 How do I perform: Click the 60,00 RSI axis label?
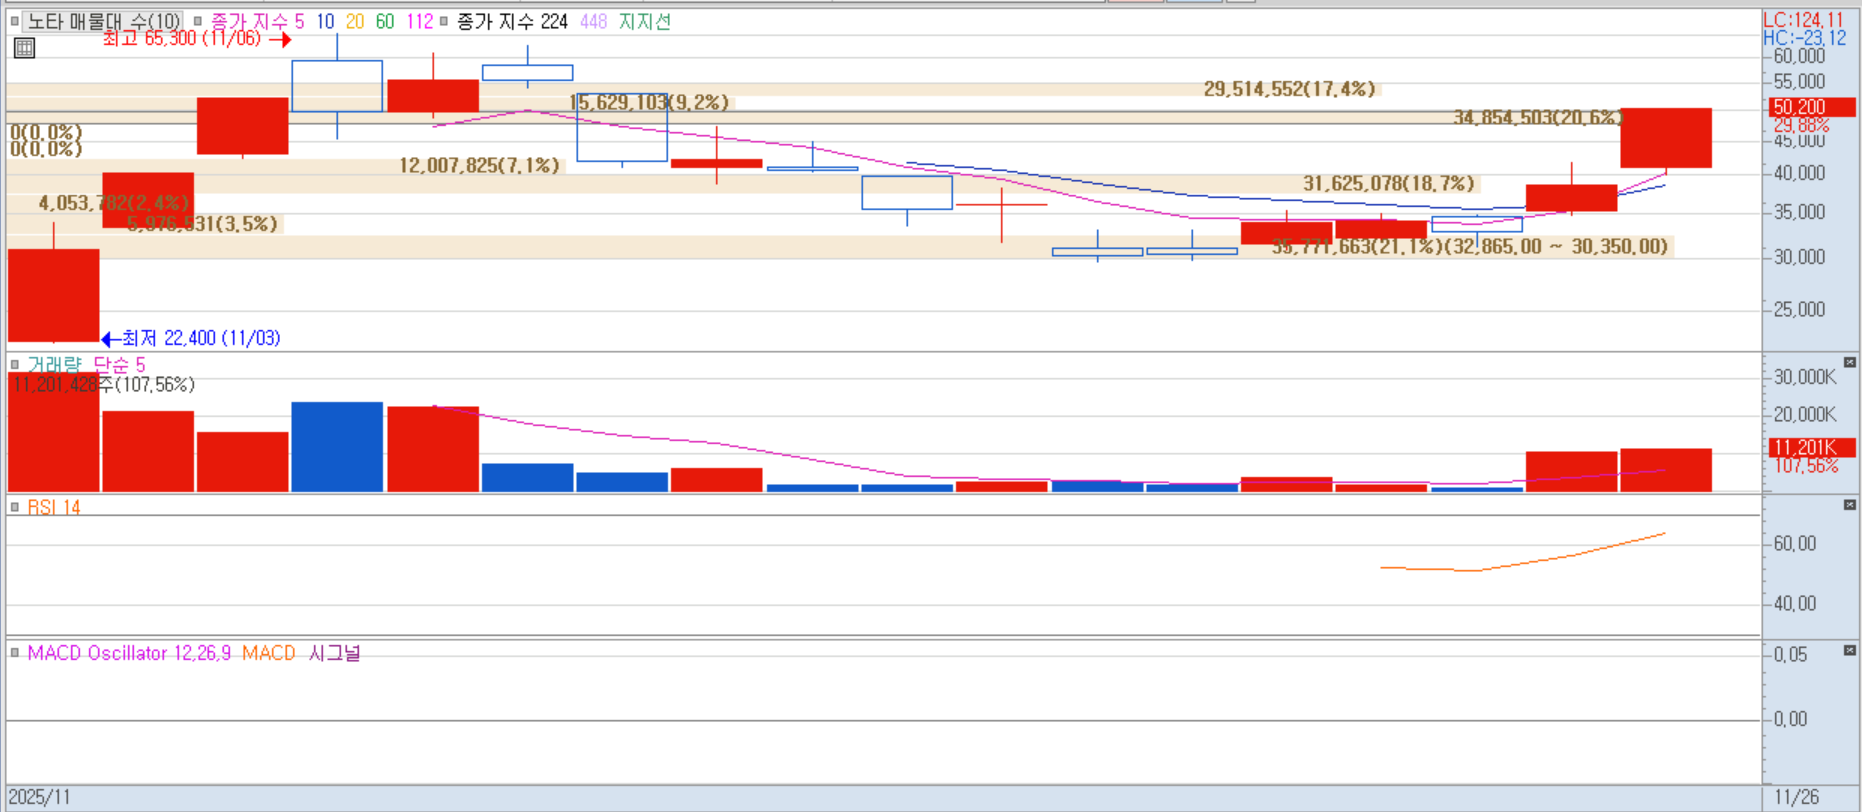pyautogui.click(x=1794, y=544)
